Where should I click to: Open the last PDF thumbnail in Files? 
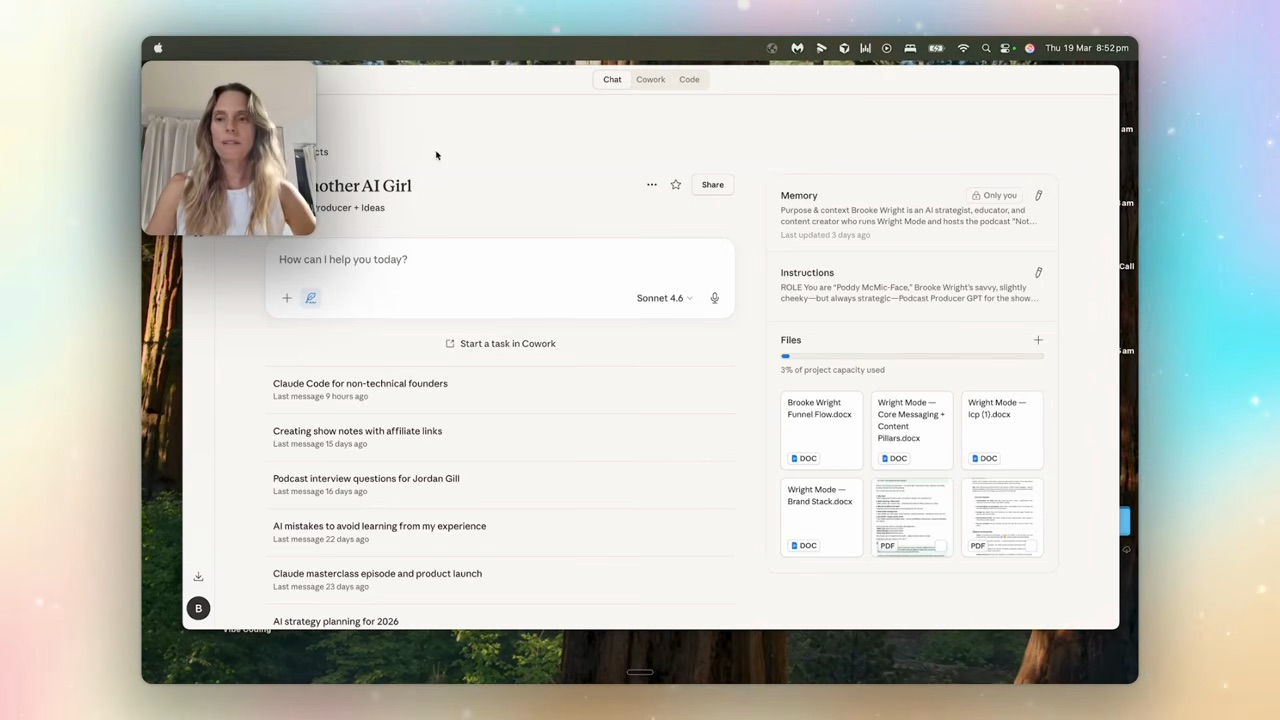pyautogui.click(x=1002, y=517)
